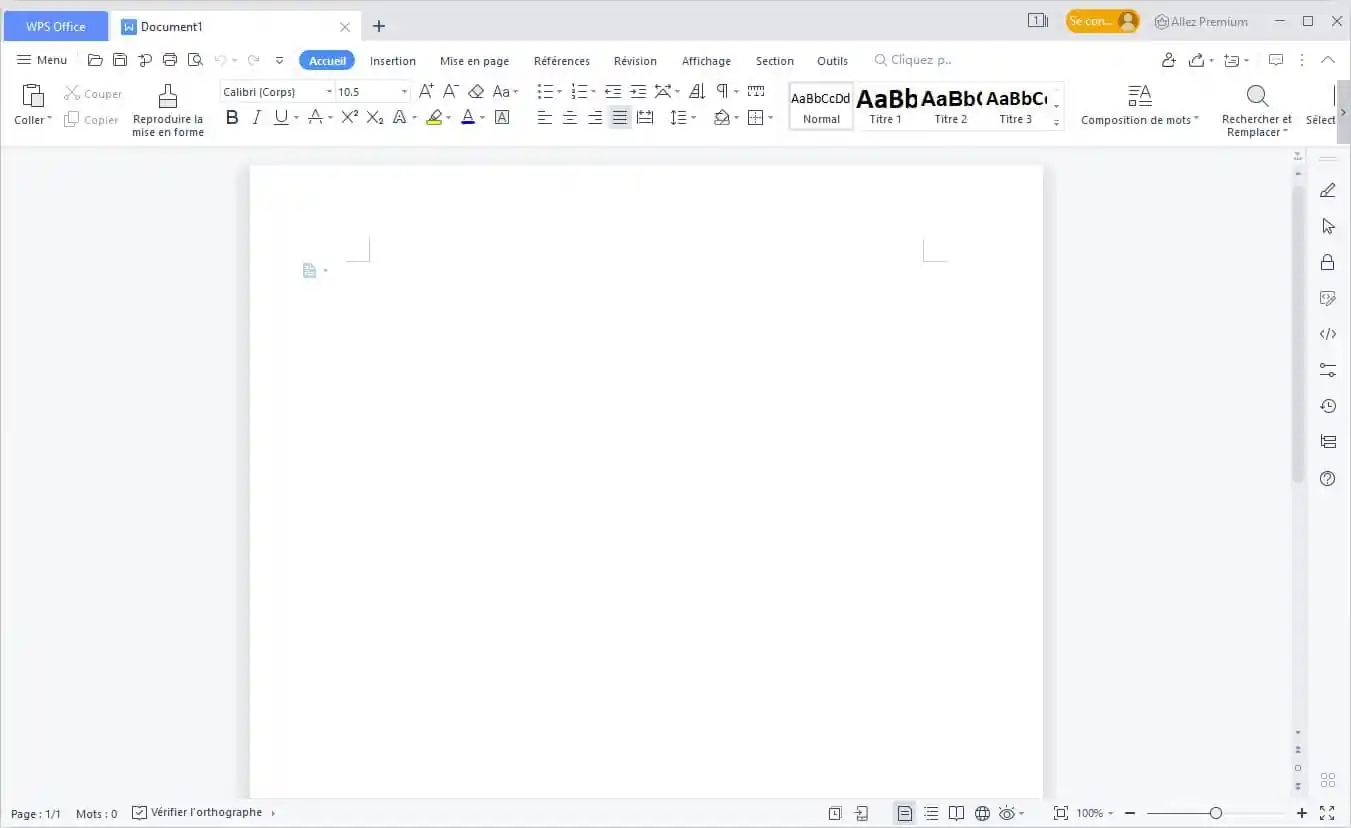Viewport: 1351px width, 828px height.
Task: Toggle bold formatting
Action: [x=232, y=118]
